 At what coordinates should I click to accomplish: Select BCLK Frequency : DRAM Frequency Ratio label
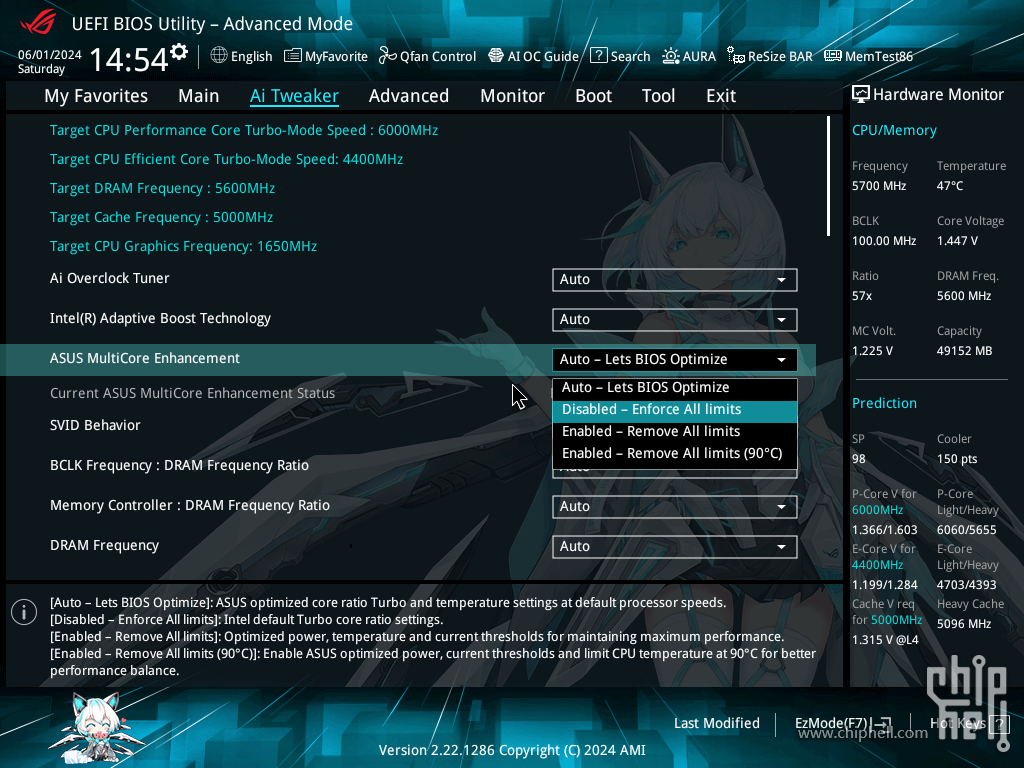point(180,465)
